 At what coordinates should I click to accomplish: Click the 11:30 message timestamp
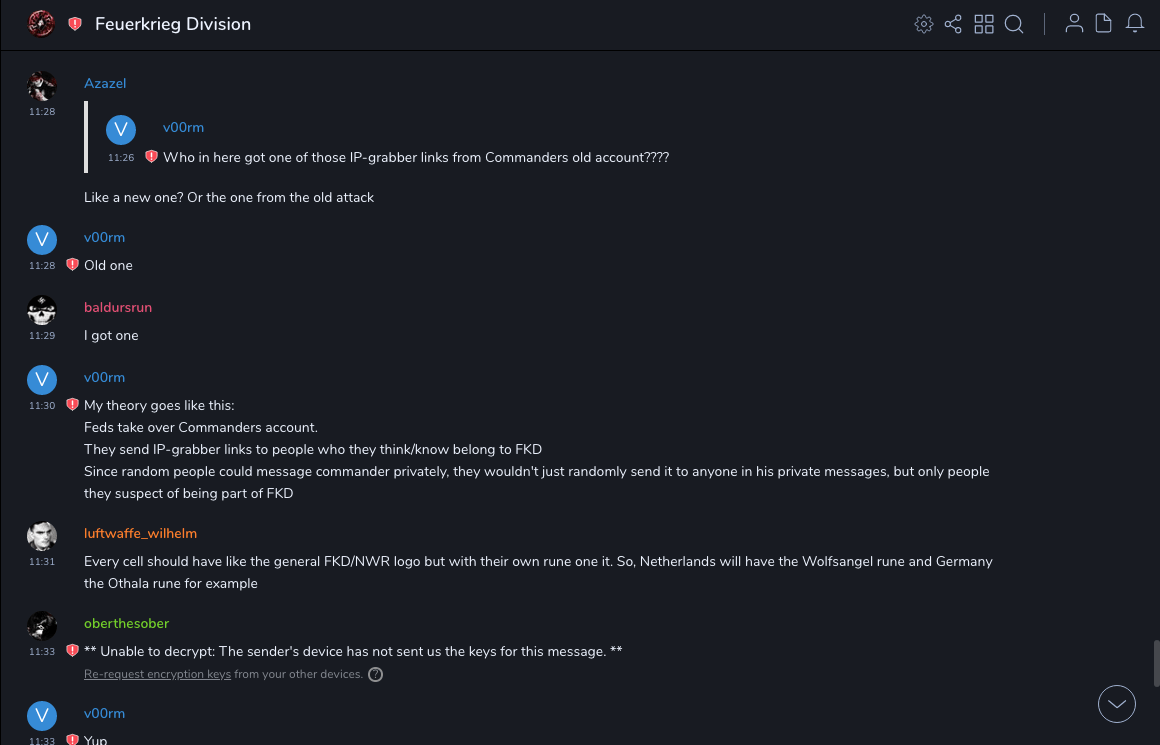coord(42,406)
